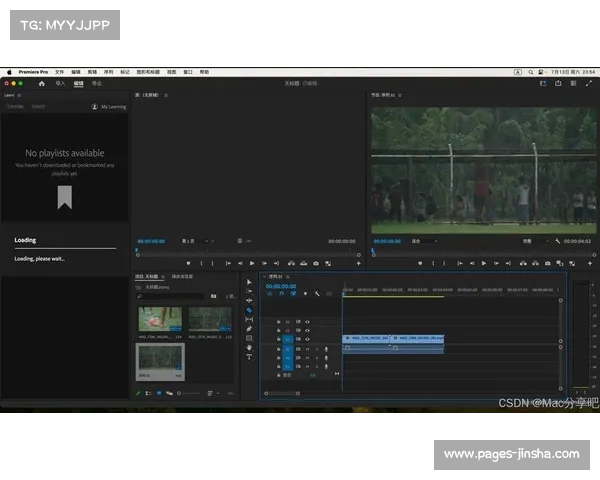The width and height of the screenshot is (600, 480).
Task: Adjust timeline horizontal zoom scroll bar
Action: (282, 393)
